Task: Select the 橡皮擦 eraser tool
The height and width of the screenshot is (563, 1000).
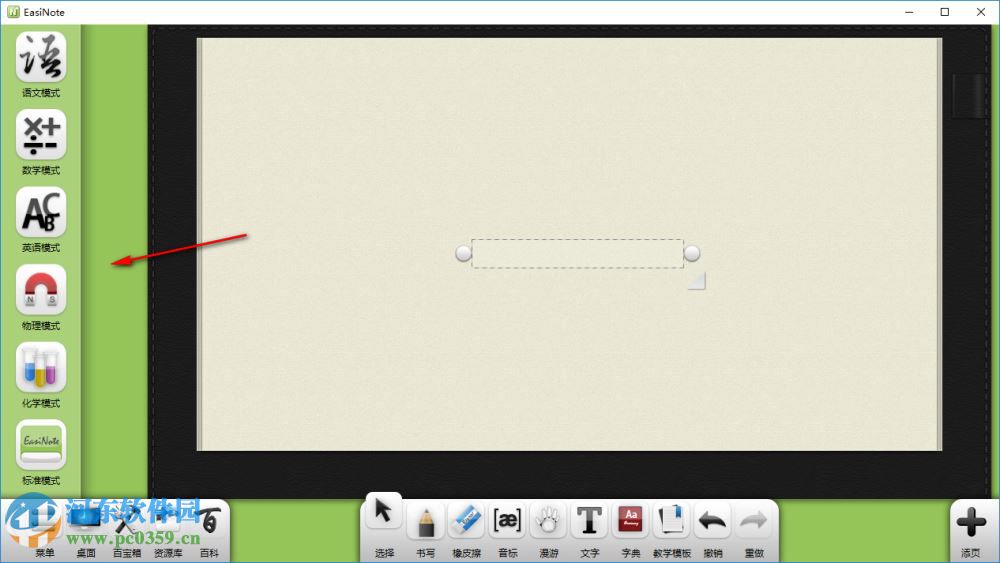Action: (x=466, y=529)
